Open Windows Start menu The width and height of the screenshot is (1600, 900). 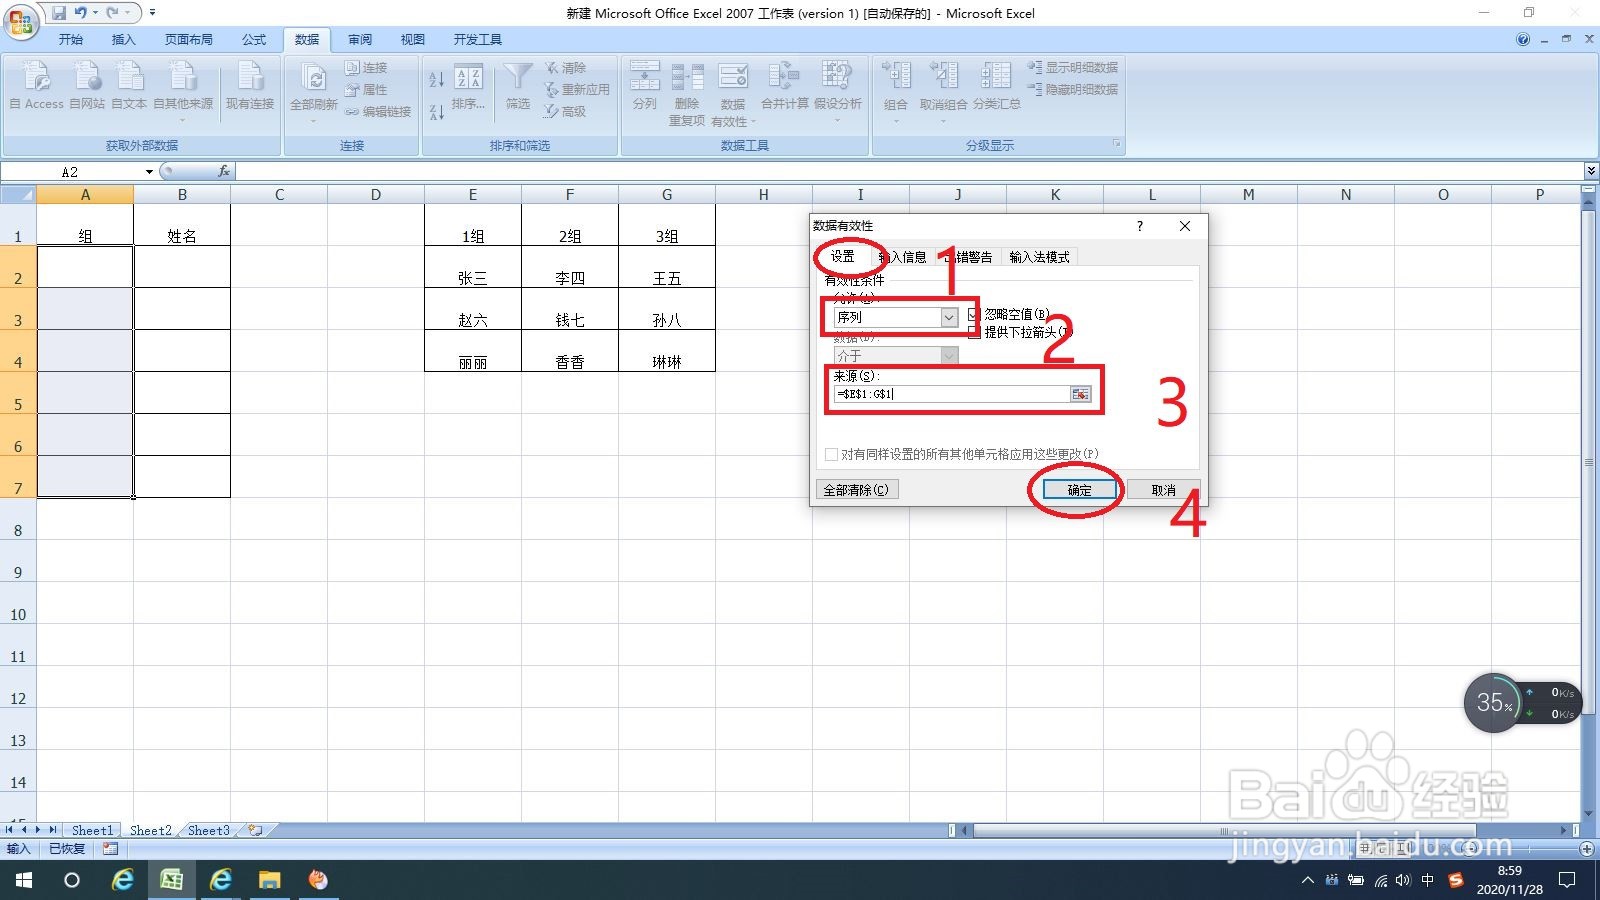tap(23, 880)
